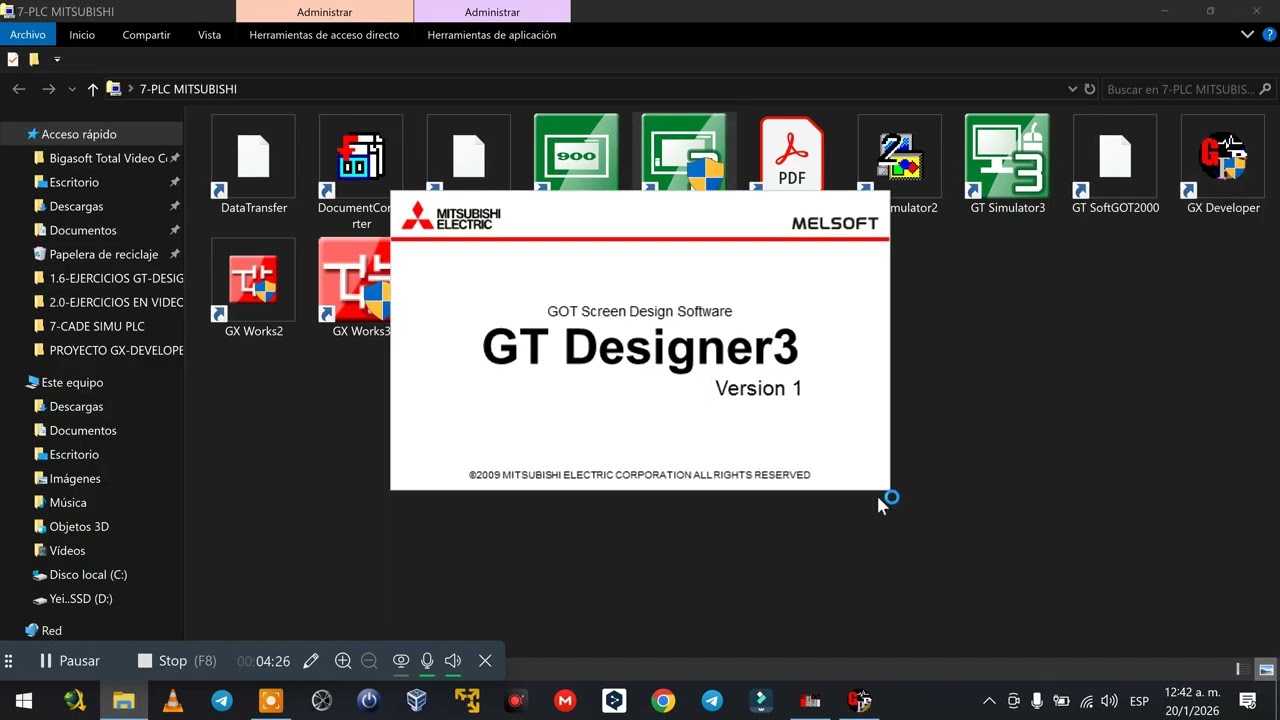Open the Archivo tab
Image resolution: width=1280 pixels, height=720 pixels.
click(x=28, y=35)
